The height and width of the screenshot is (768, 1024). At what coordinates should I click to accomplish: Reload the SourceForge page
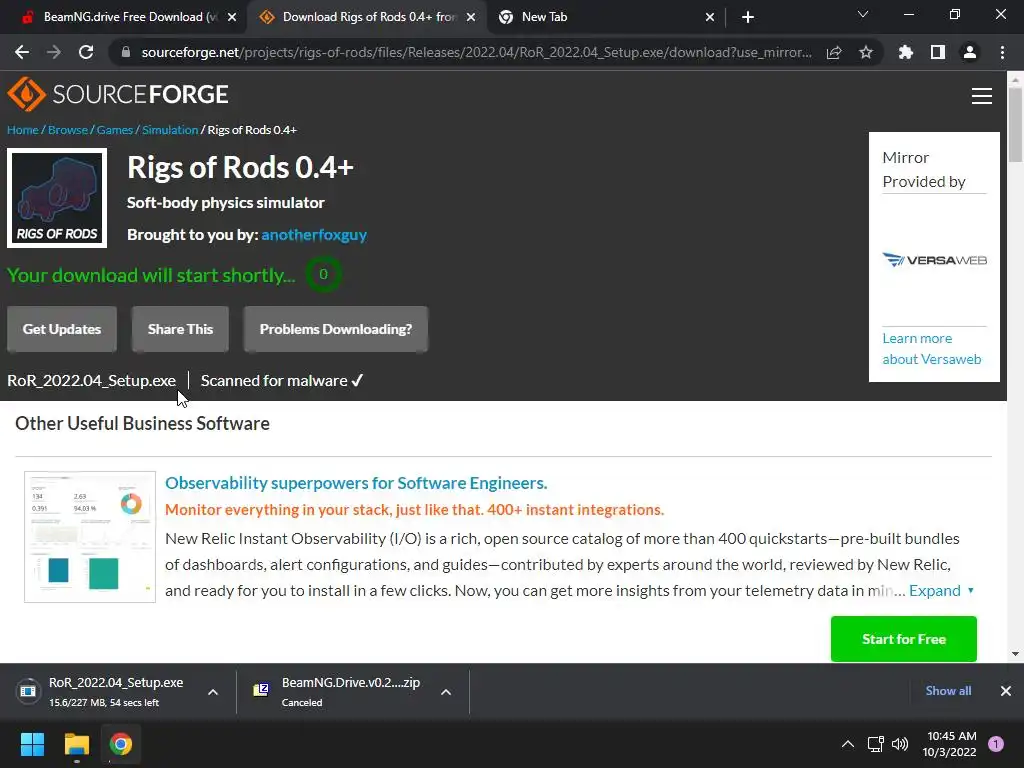[x=86, y=52]
